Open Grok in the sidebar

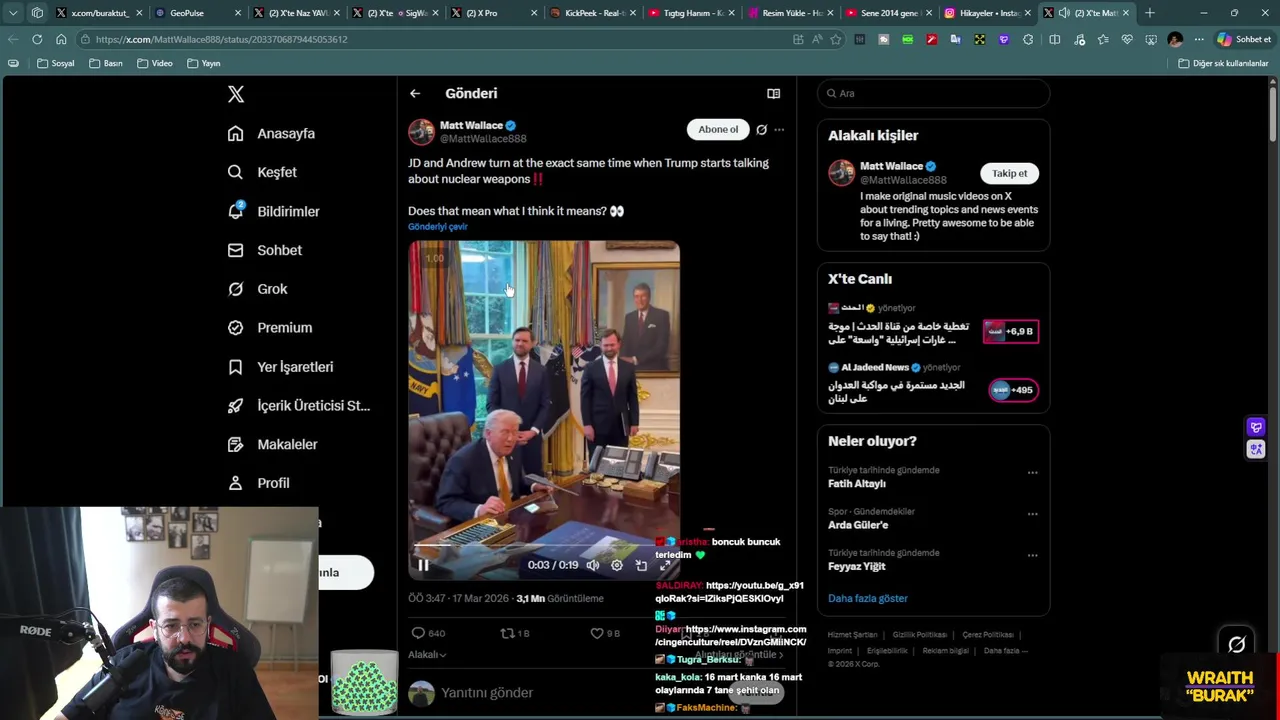click(x=258, y=289)
